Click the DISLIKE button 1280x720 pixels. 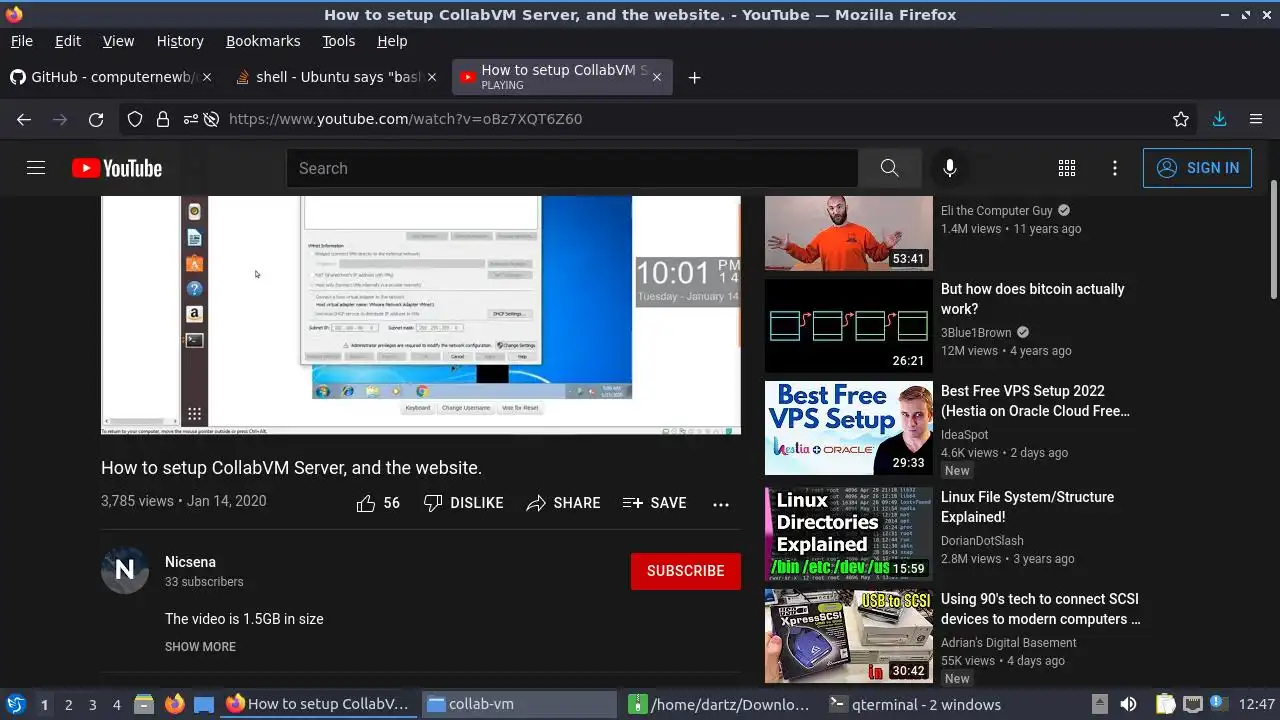(463, 503)
